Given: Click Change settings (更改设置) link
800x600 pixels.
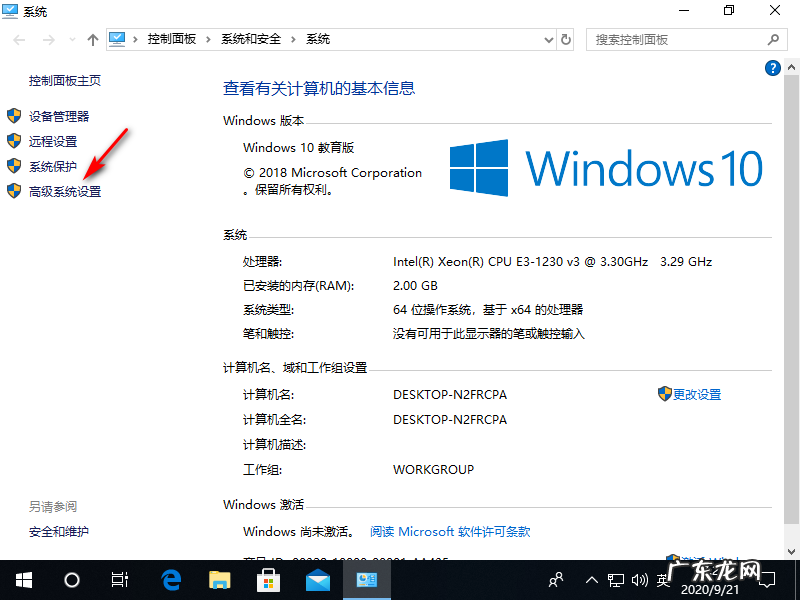Looking at the screenshot, I should pos(696,394).
